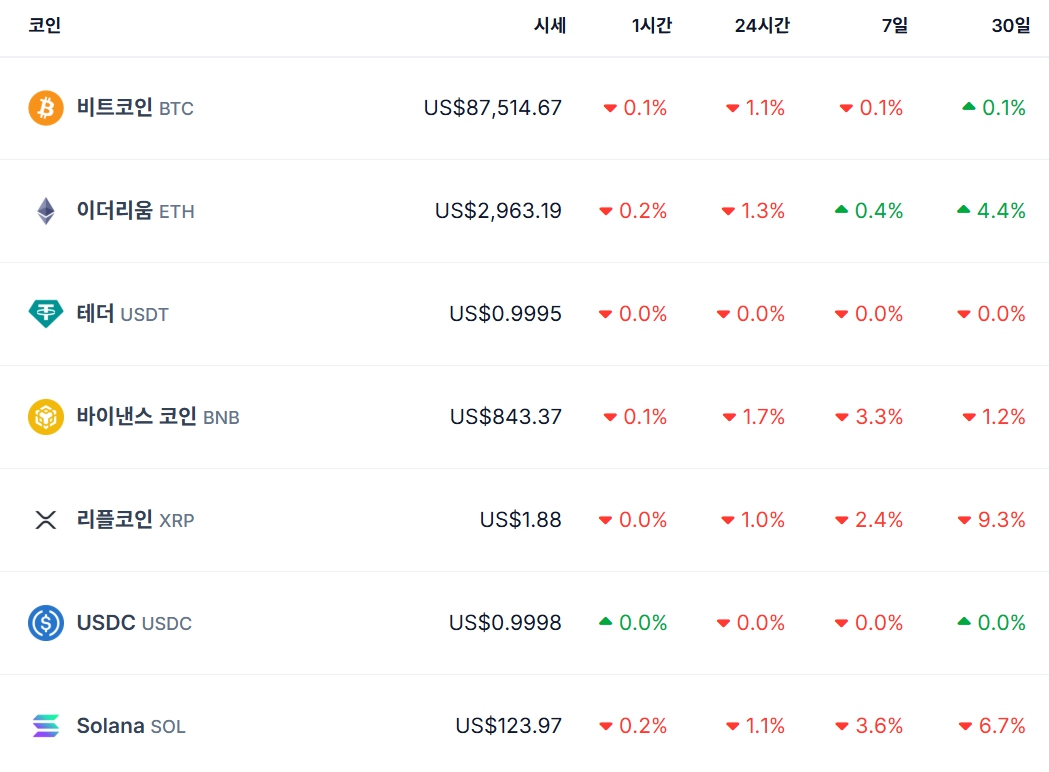Click the 바이낸스 코인 BNB name link
The height and width of the screenshot is (772, 1049).
(158, 417)
